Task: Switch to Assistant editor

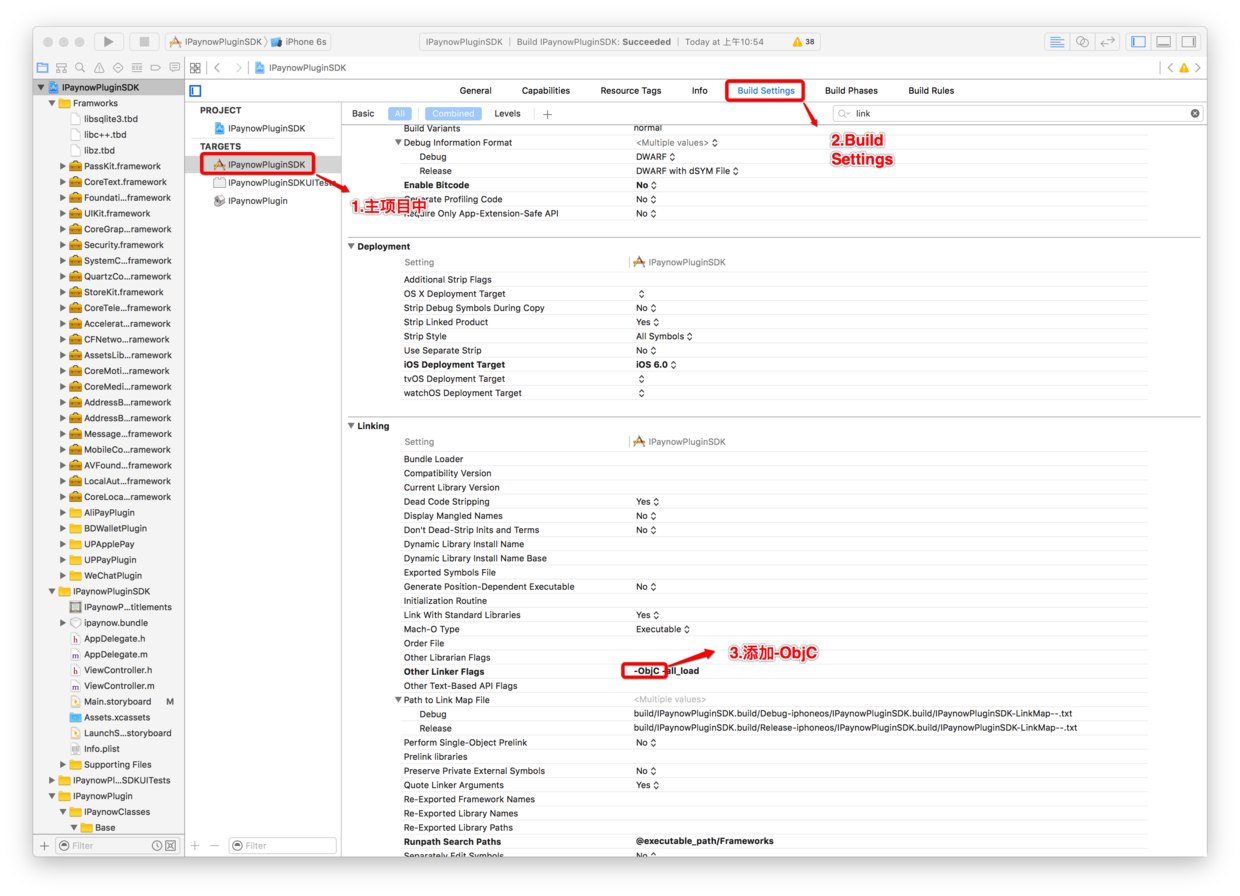Action: tap(1082, 42)
